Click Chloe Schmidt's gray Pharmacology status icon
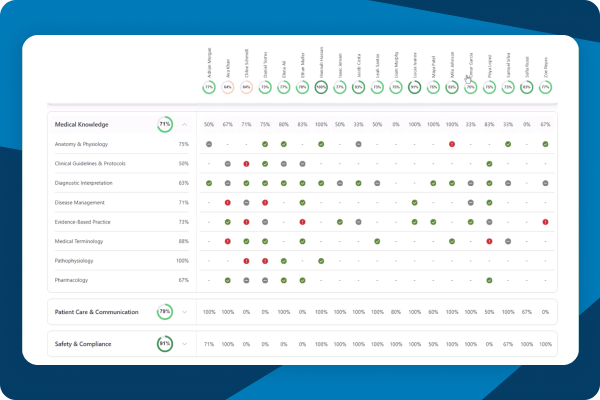Viewport: 600px width, 400px height. [x=246, y=281]
